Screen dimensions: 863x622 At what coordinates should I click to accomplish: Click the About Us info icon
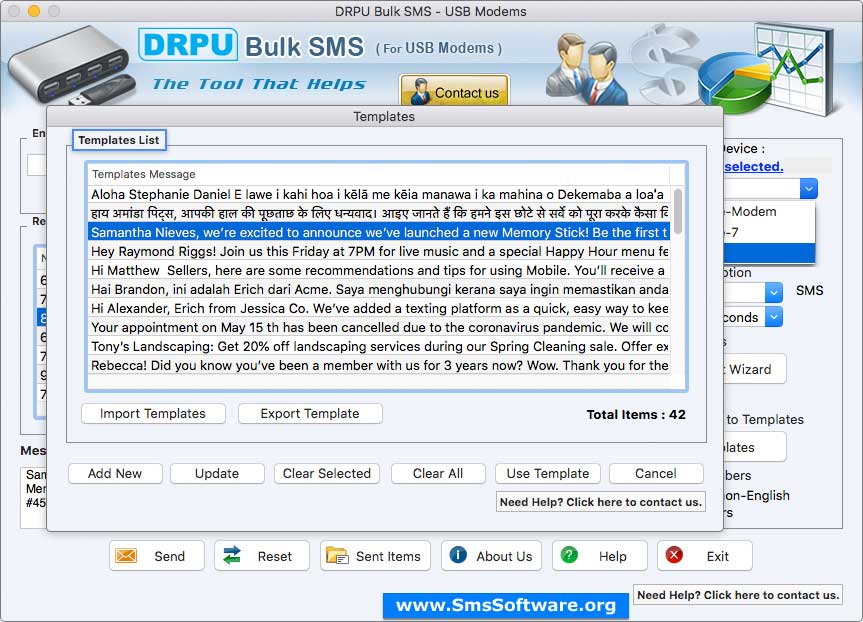458,555
